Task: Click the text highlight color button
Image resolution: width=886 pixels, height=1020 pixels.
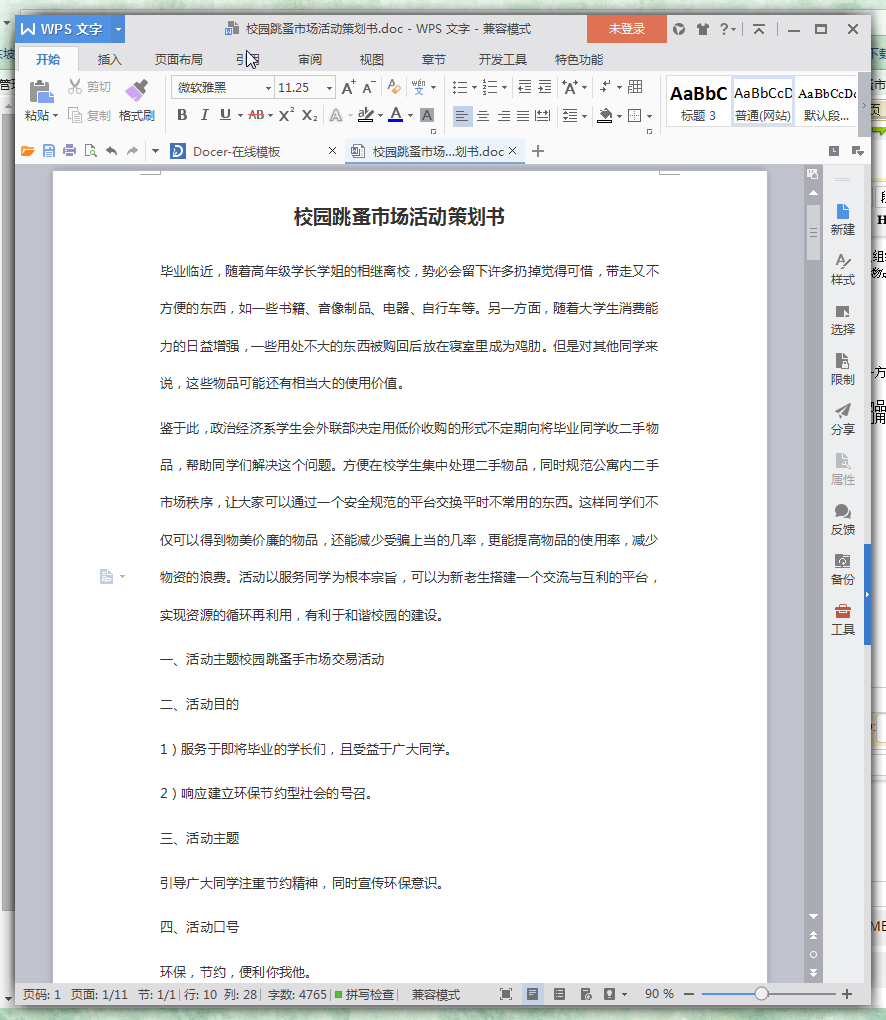Action: click(x=366, y=115)
